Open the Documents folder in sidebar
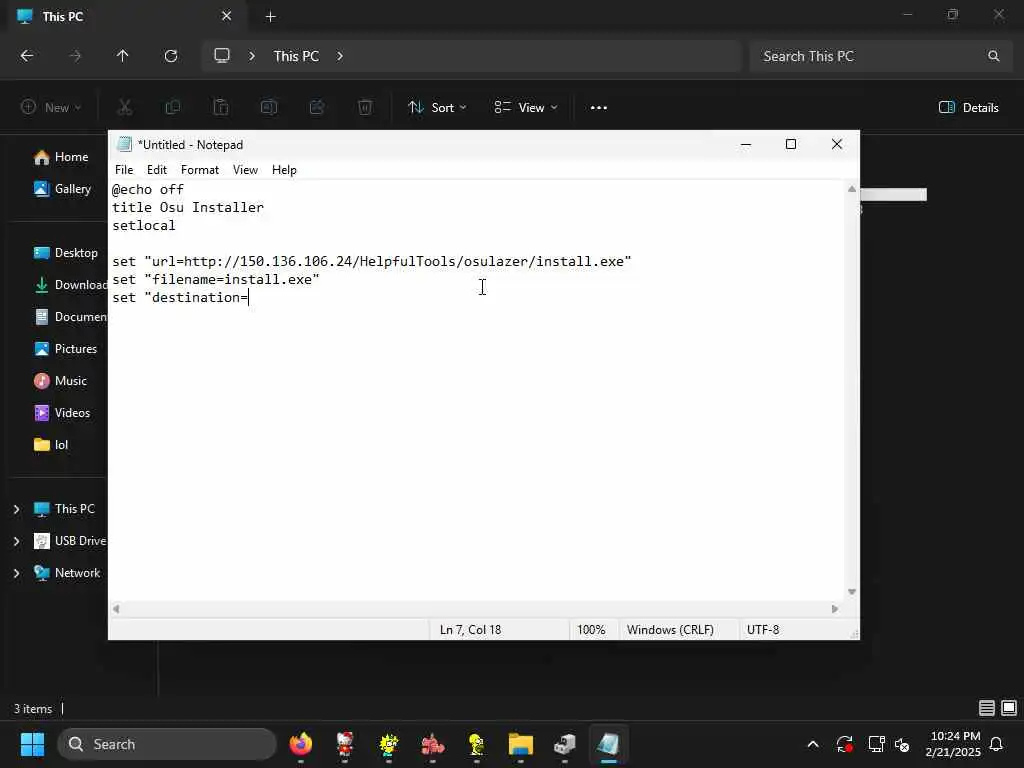The image size is (1024, 768). 71,317
